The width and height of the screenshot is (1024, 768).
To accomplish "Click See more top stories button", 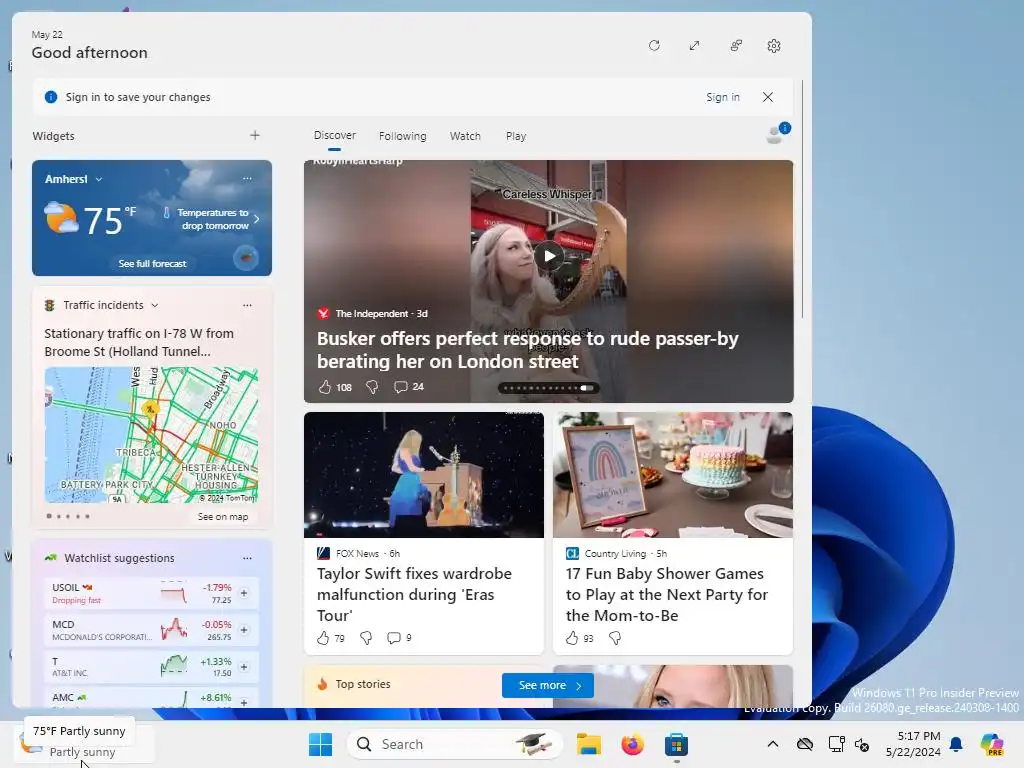I will coord(548,685).
